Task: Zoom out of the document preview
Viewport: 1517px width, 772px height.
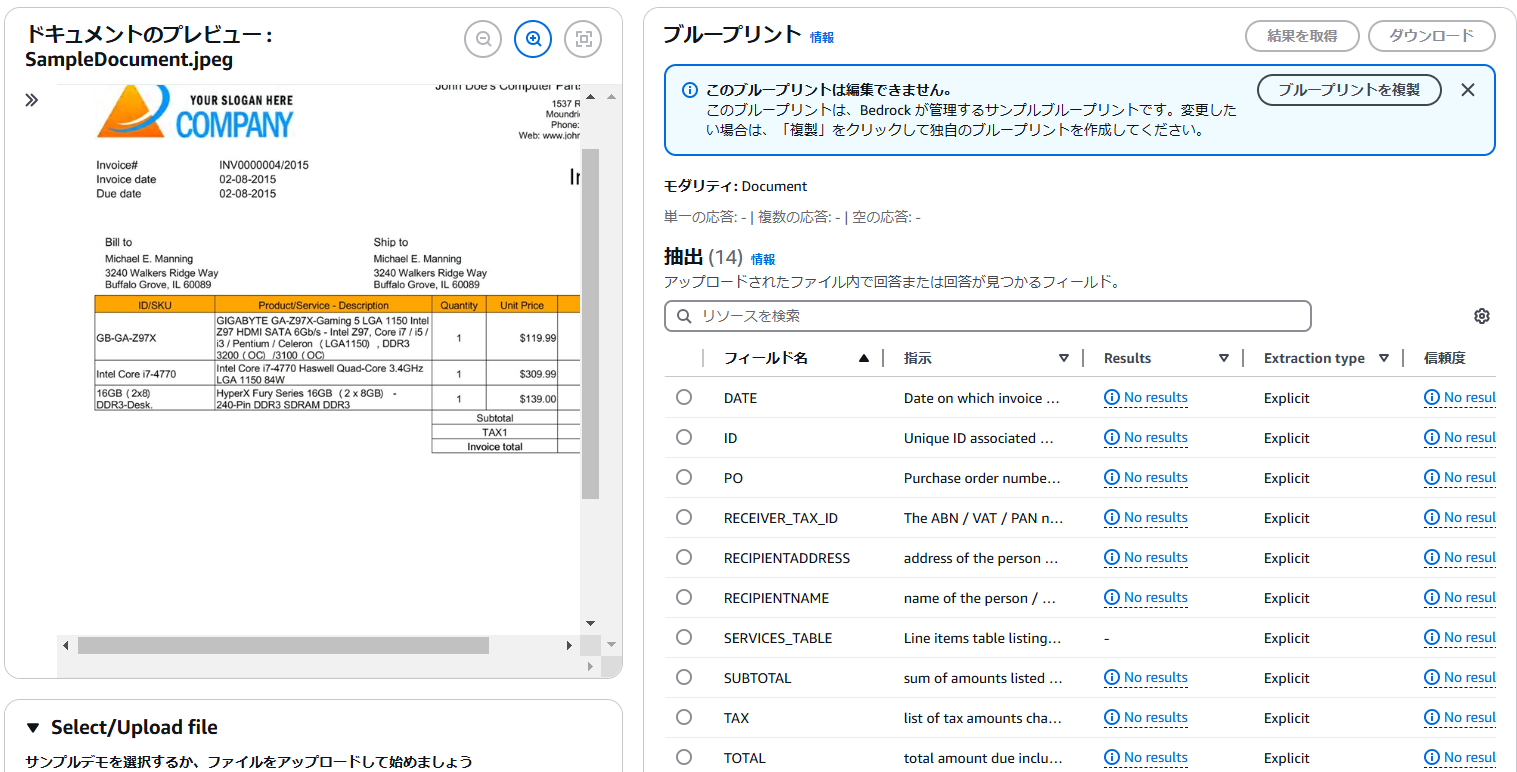Action: tap(483, 38)
